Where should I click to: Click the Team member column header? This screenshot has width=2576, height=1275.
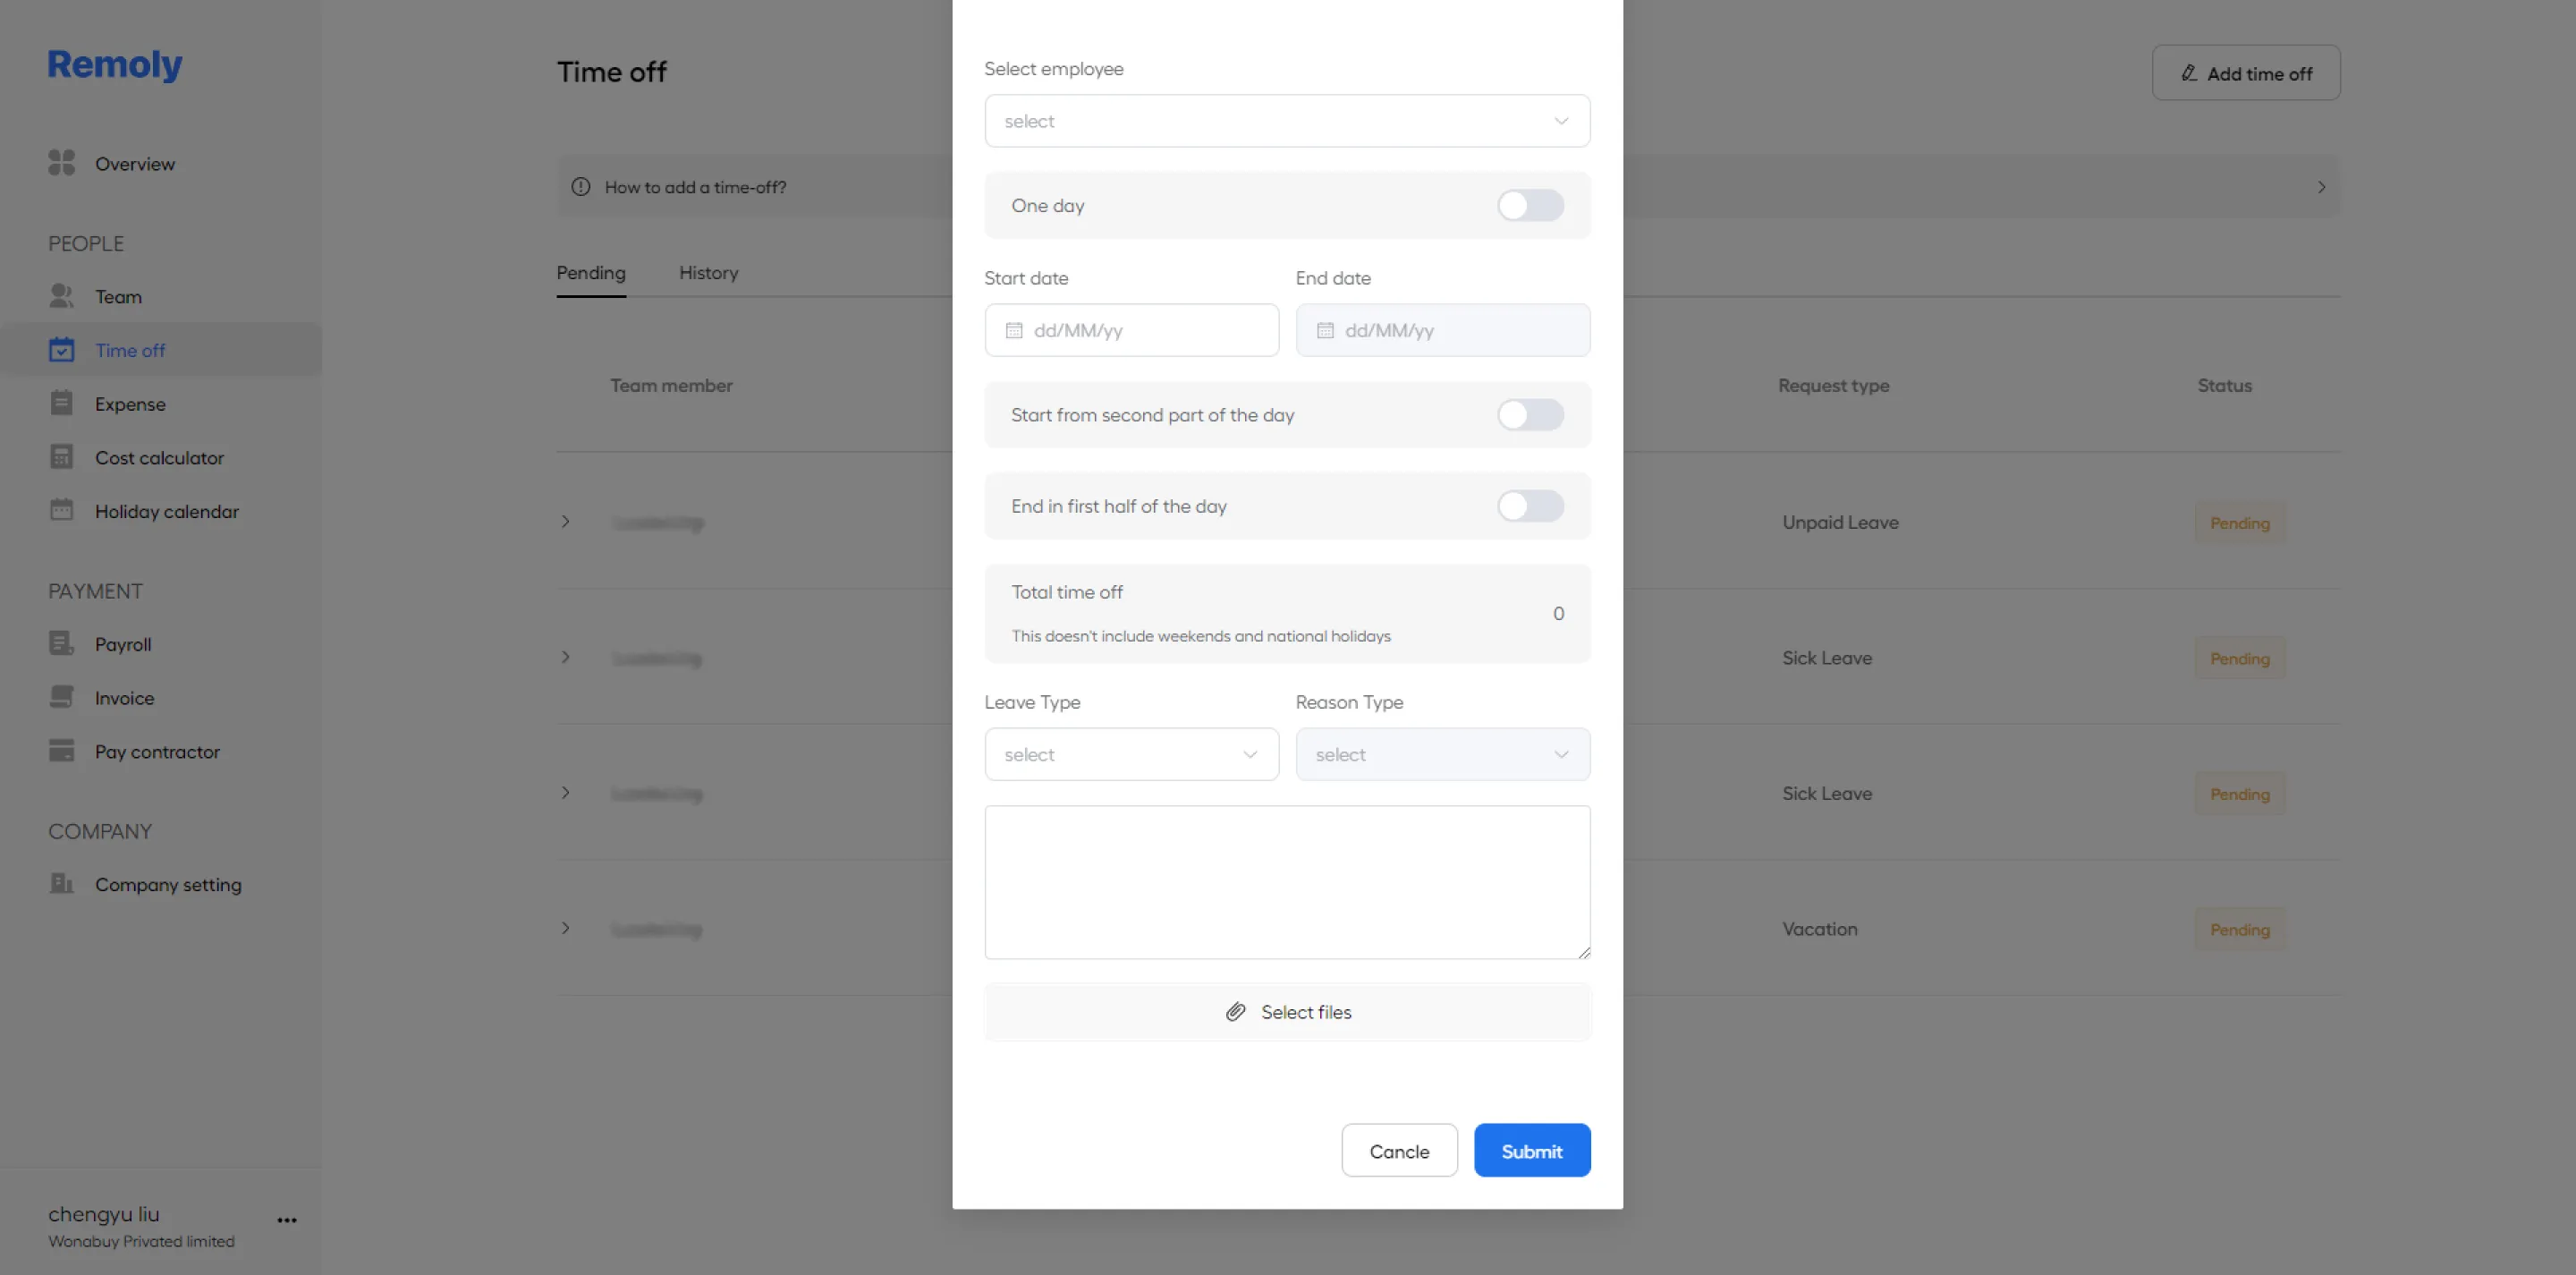click(671, 386)
